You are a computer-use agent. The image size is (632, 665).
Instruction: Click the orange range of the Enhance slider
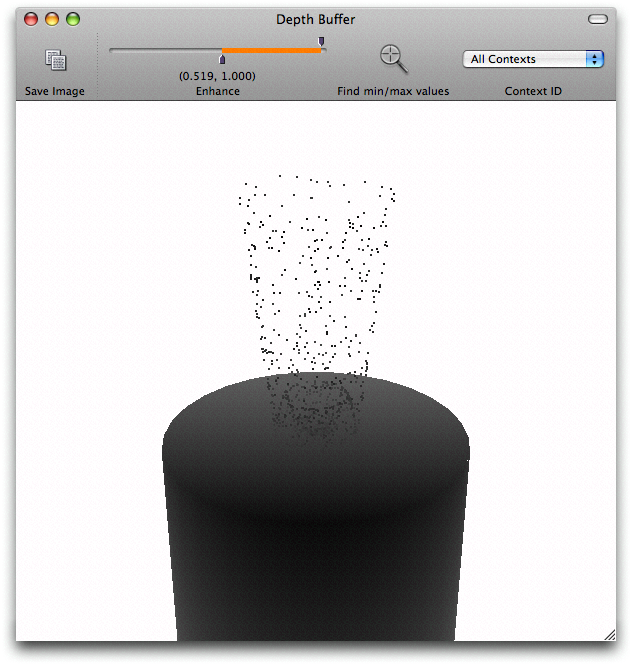tap(270, 50)
